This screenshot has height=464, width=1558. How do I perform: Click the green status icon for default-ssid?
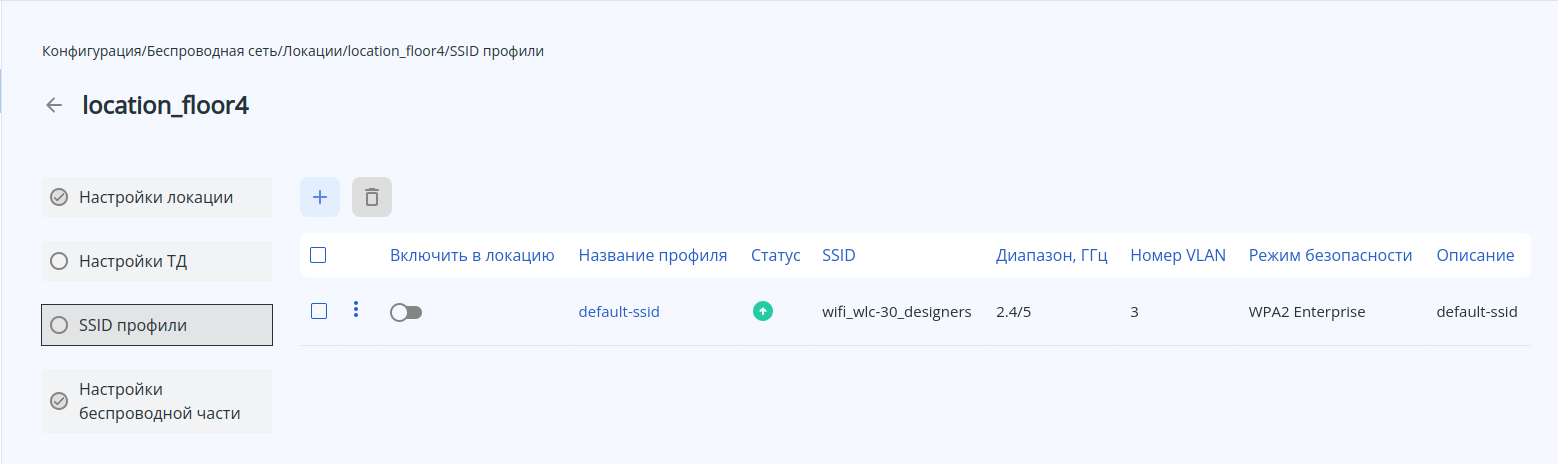pyautogui.click(x=763, y=311)
